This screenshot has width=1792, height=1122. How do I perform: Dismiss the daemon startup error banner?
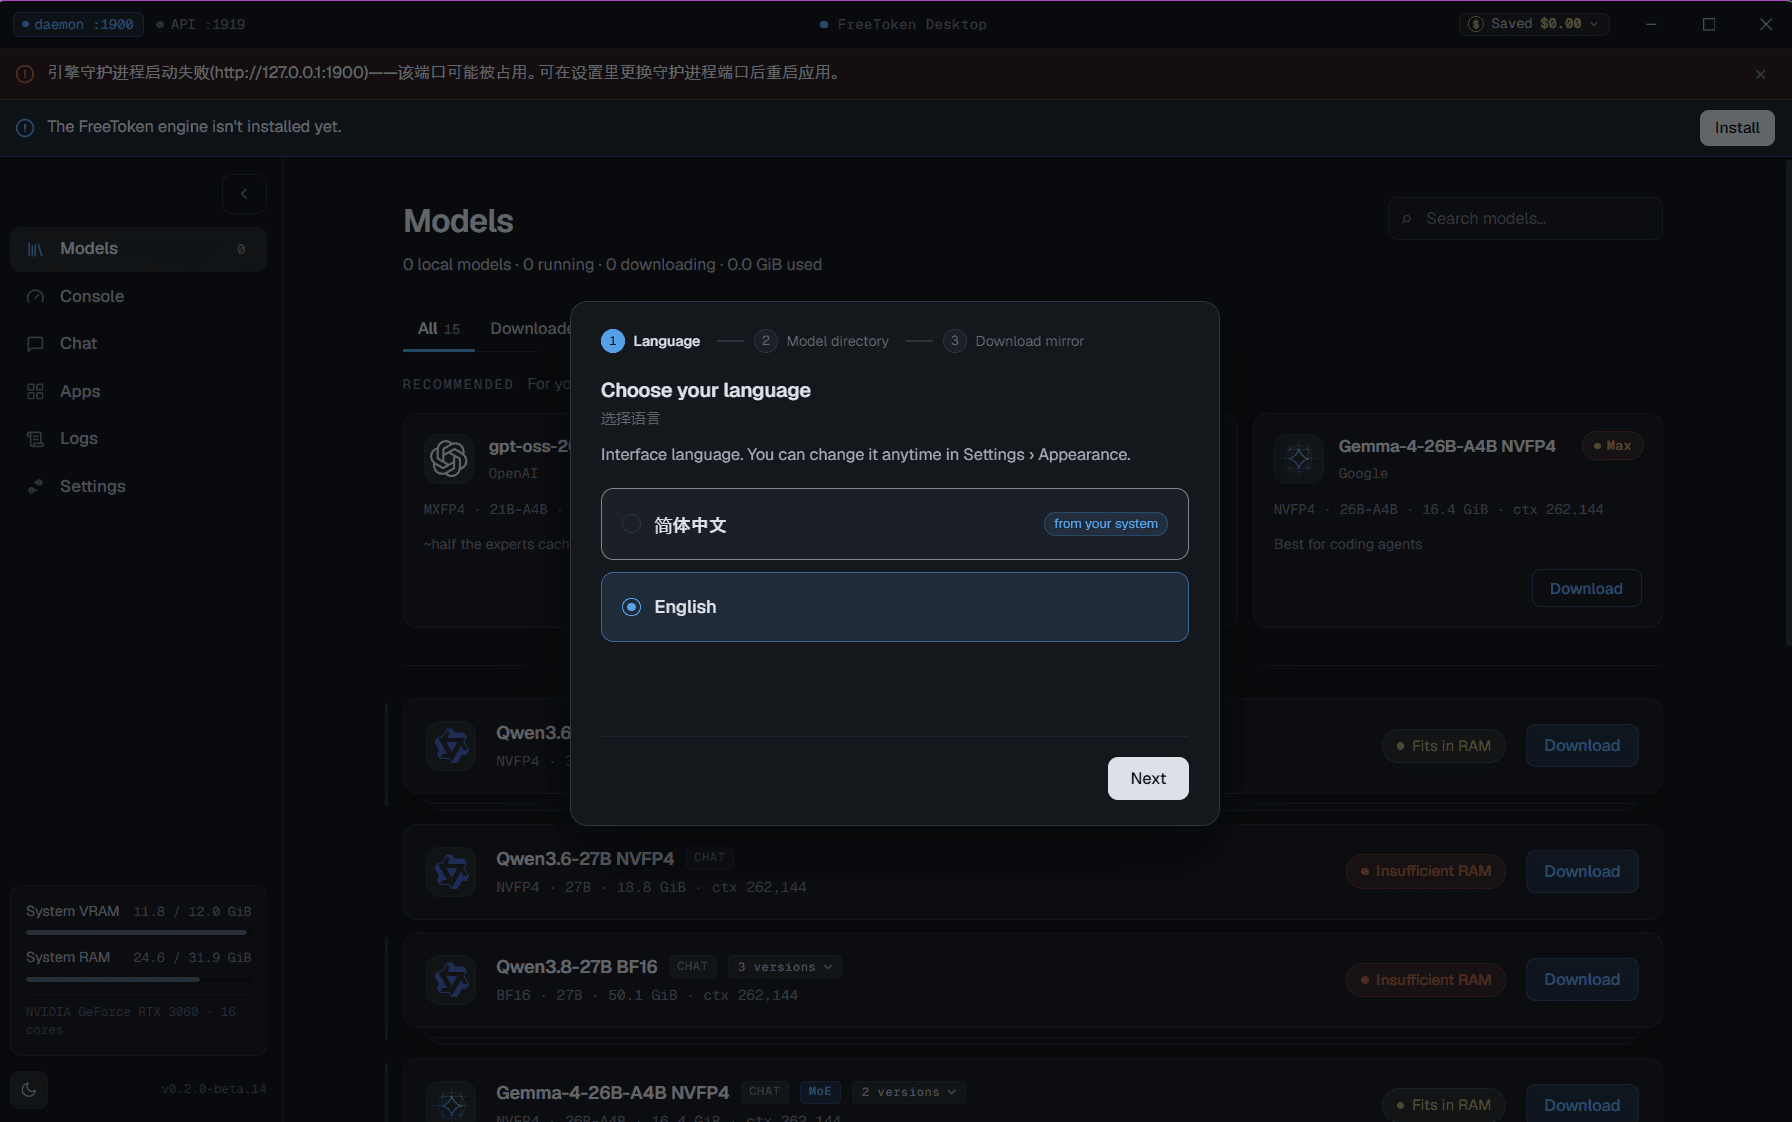[1760, 74]
